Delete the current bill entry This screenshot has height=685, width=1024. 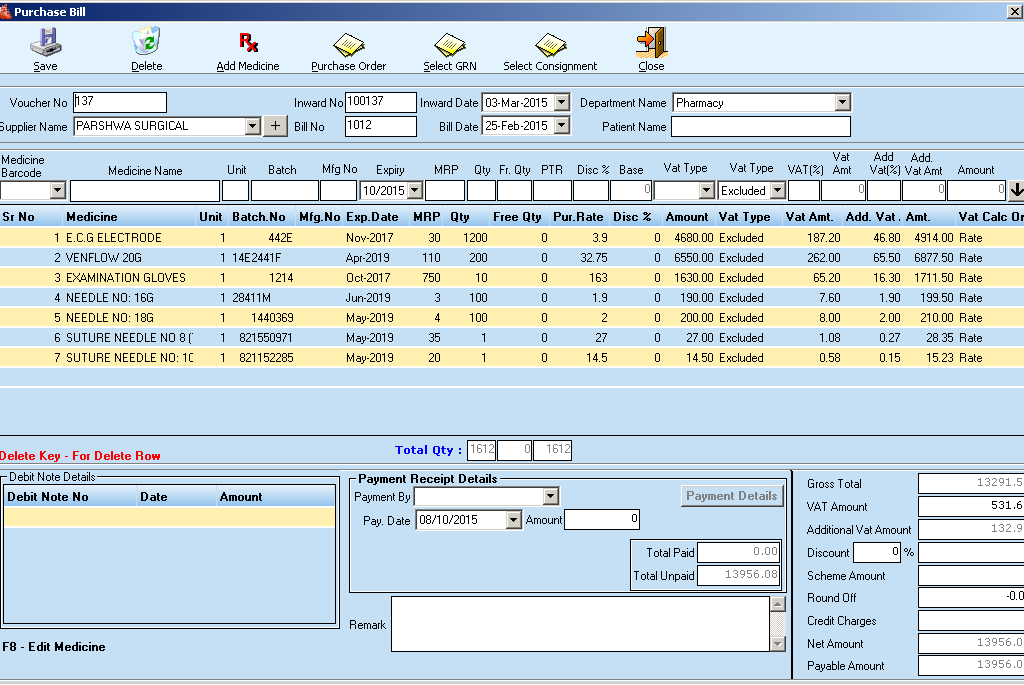pos(146,48)
